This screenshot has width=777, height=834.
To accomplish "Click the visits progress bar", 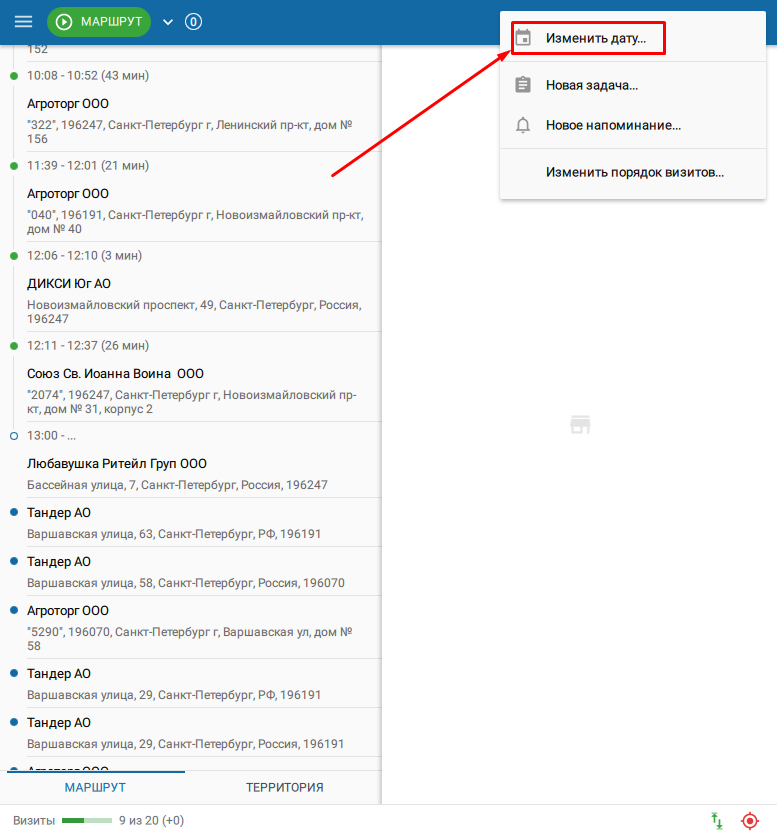I will tap(87, 820).
